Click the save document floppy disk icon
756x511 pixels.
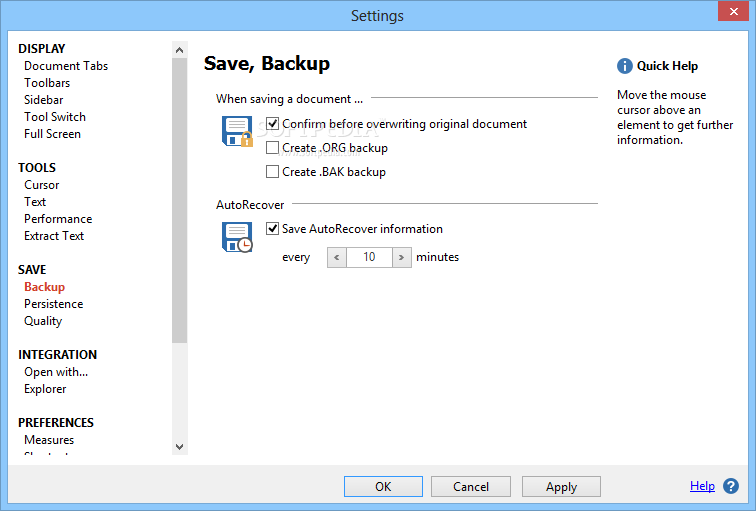(237, 132)
